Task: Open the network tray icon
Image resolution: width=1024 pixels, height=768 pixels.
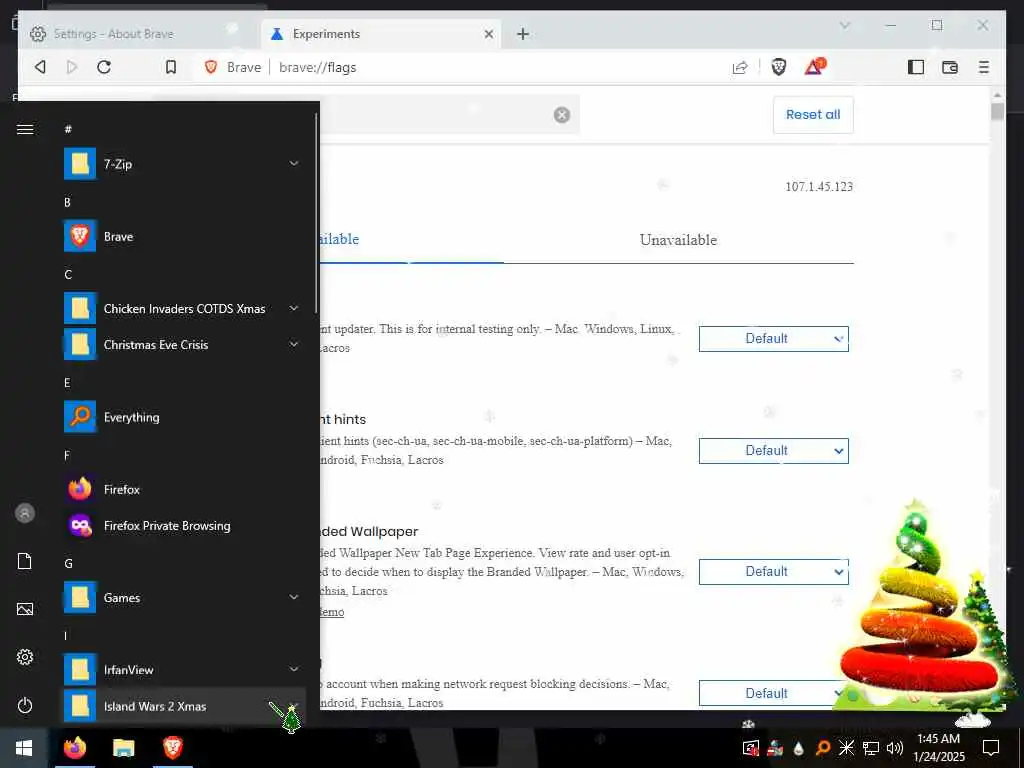Action: [871, 748]
